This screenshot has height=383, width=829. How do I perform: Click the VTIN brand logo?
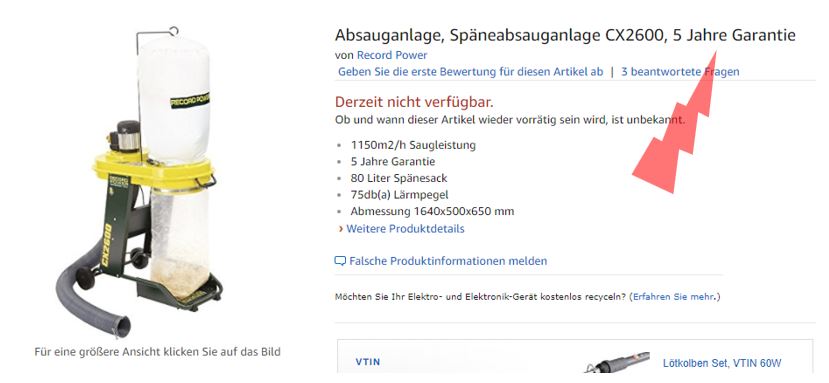368,362
